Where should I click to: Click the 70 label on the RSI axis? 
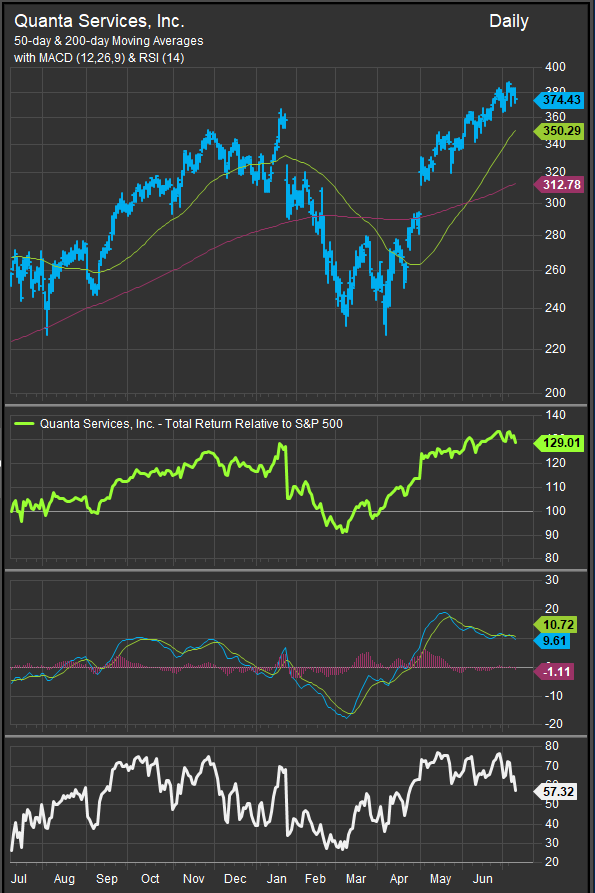click(552, 766)
